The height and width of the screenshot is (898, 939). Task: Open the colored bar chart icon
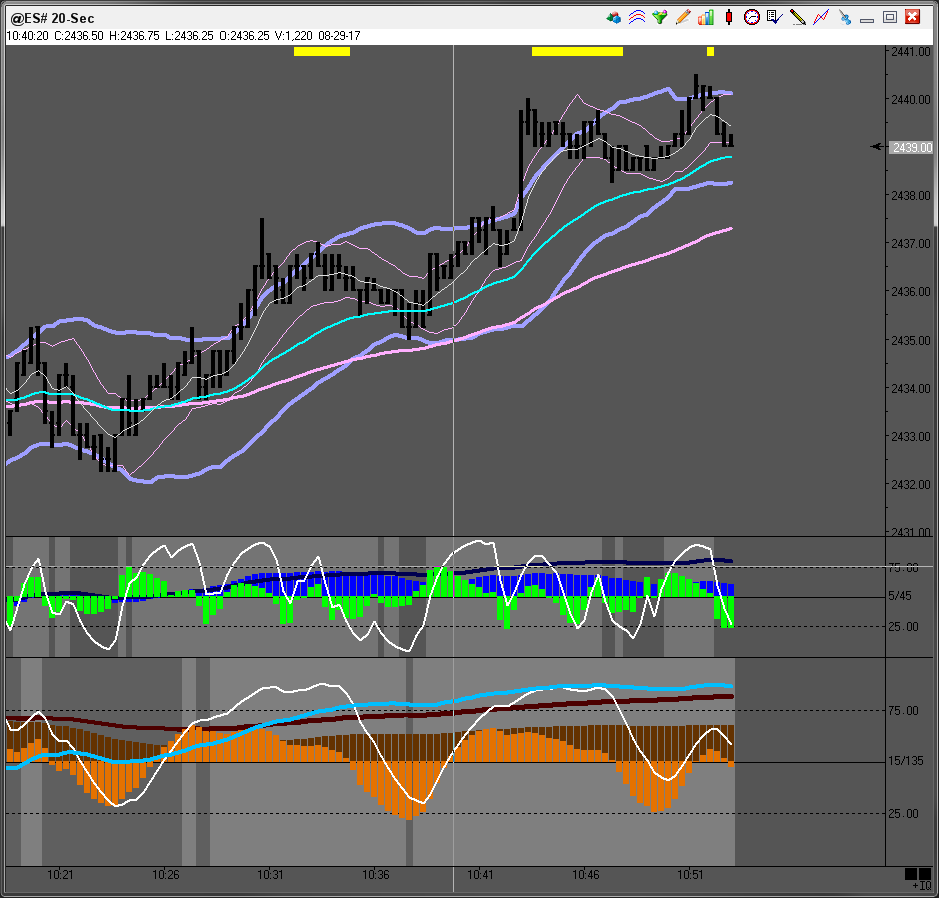[705, 17]
